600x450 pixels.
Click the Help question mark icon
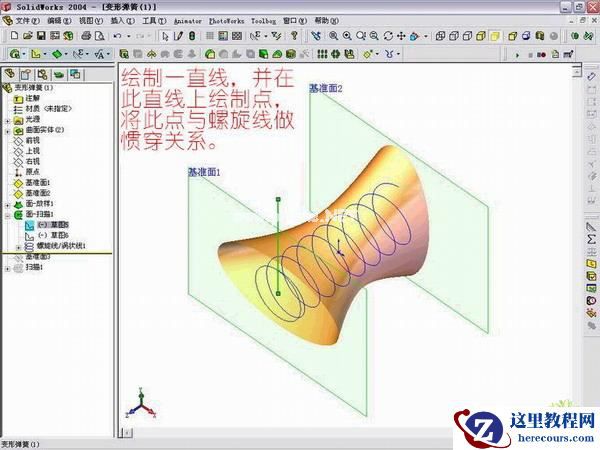coord(294,36)
